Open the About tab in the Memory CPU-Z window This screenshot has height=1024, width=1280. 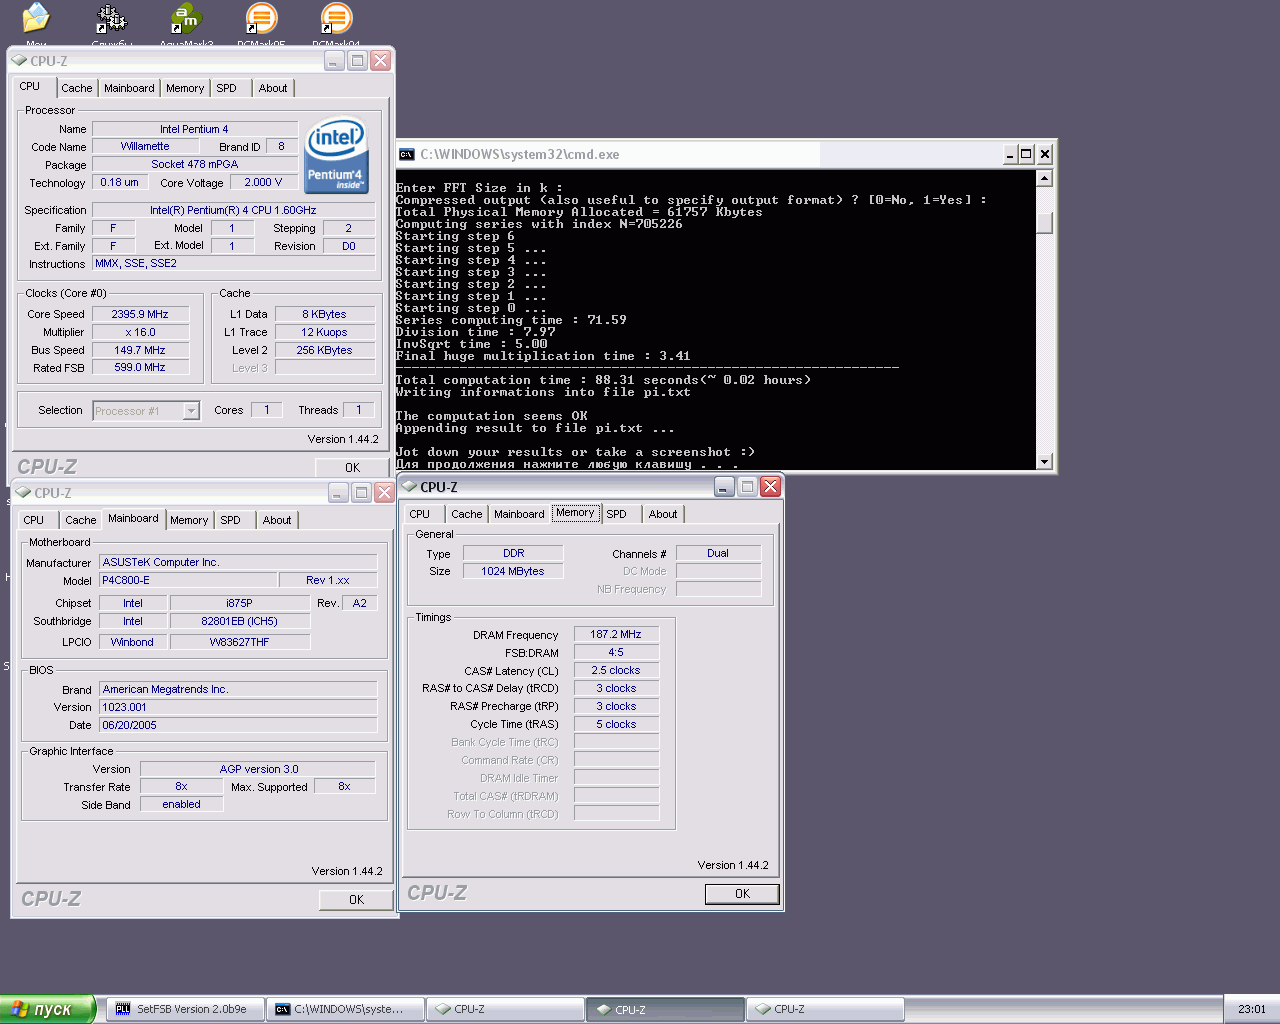(663, 514)
